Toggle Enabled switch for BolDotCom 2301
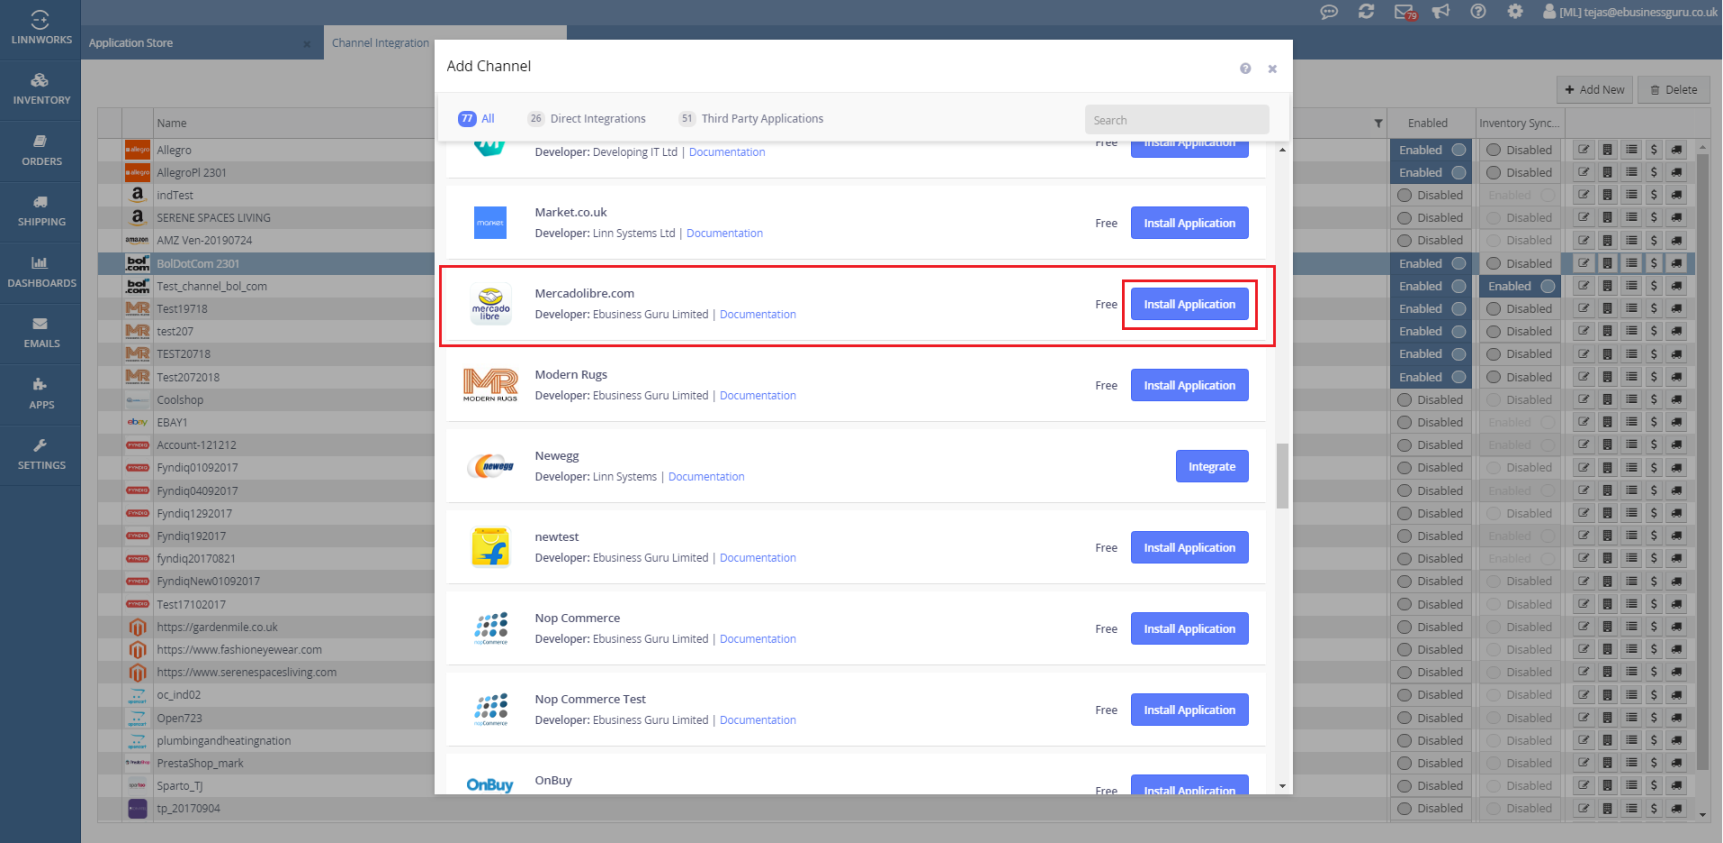 [x=1431, y=263]
